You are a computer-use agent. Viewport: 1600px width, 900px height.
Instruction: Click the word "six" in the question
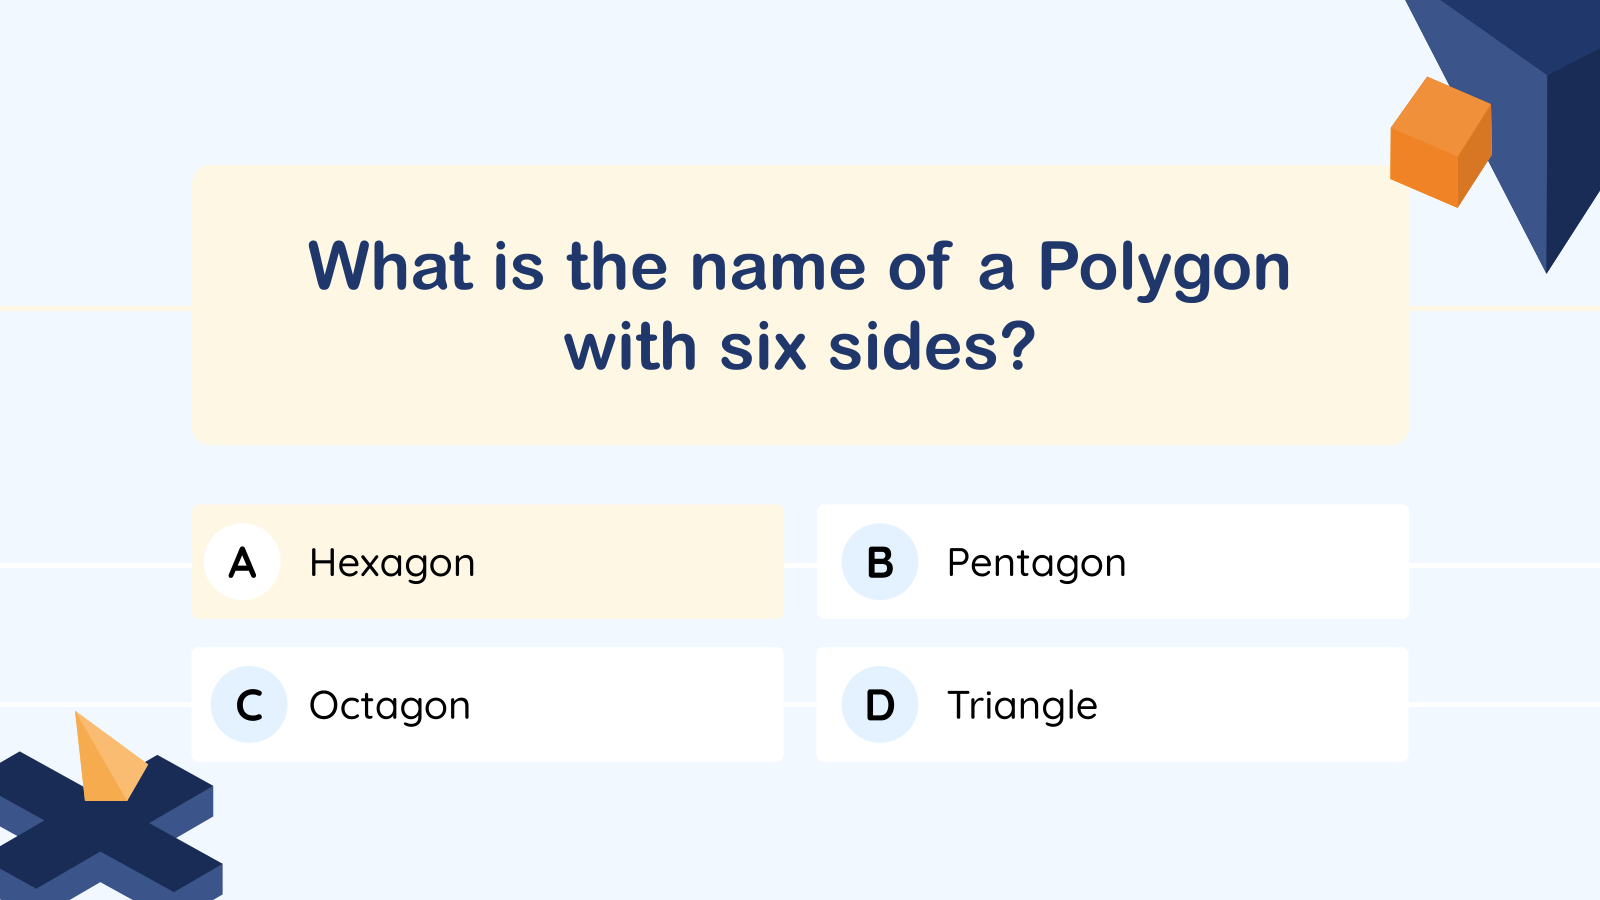click(763, 348)
